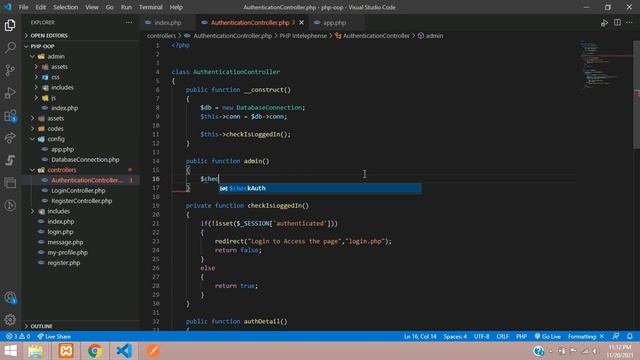Select PHP language mode

click(521, 336)
